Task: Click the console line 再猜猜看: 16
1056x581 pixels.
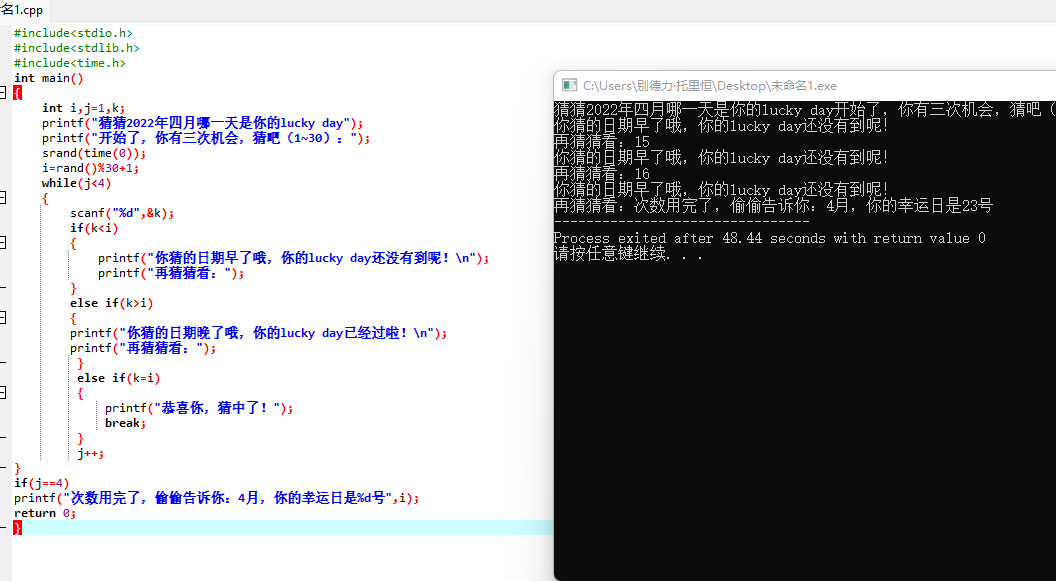Action: point(601,174)
